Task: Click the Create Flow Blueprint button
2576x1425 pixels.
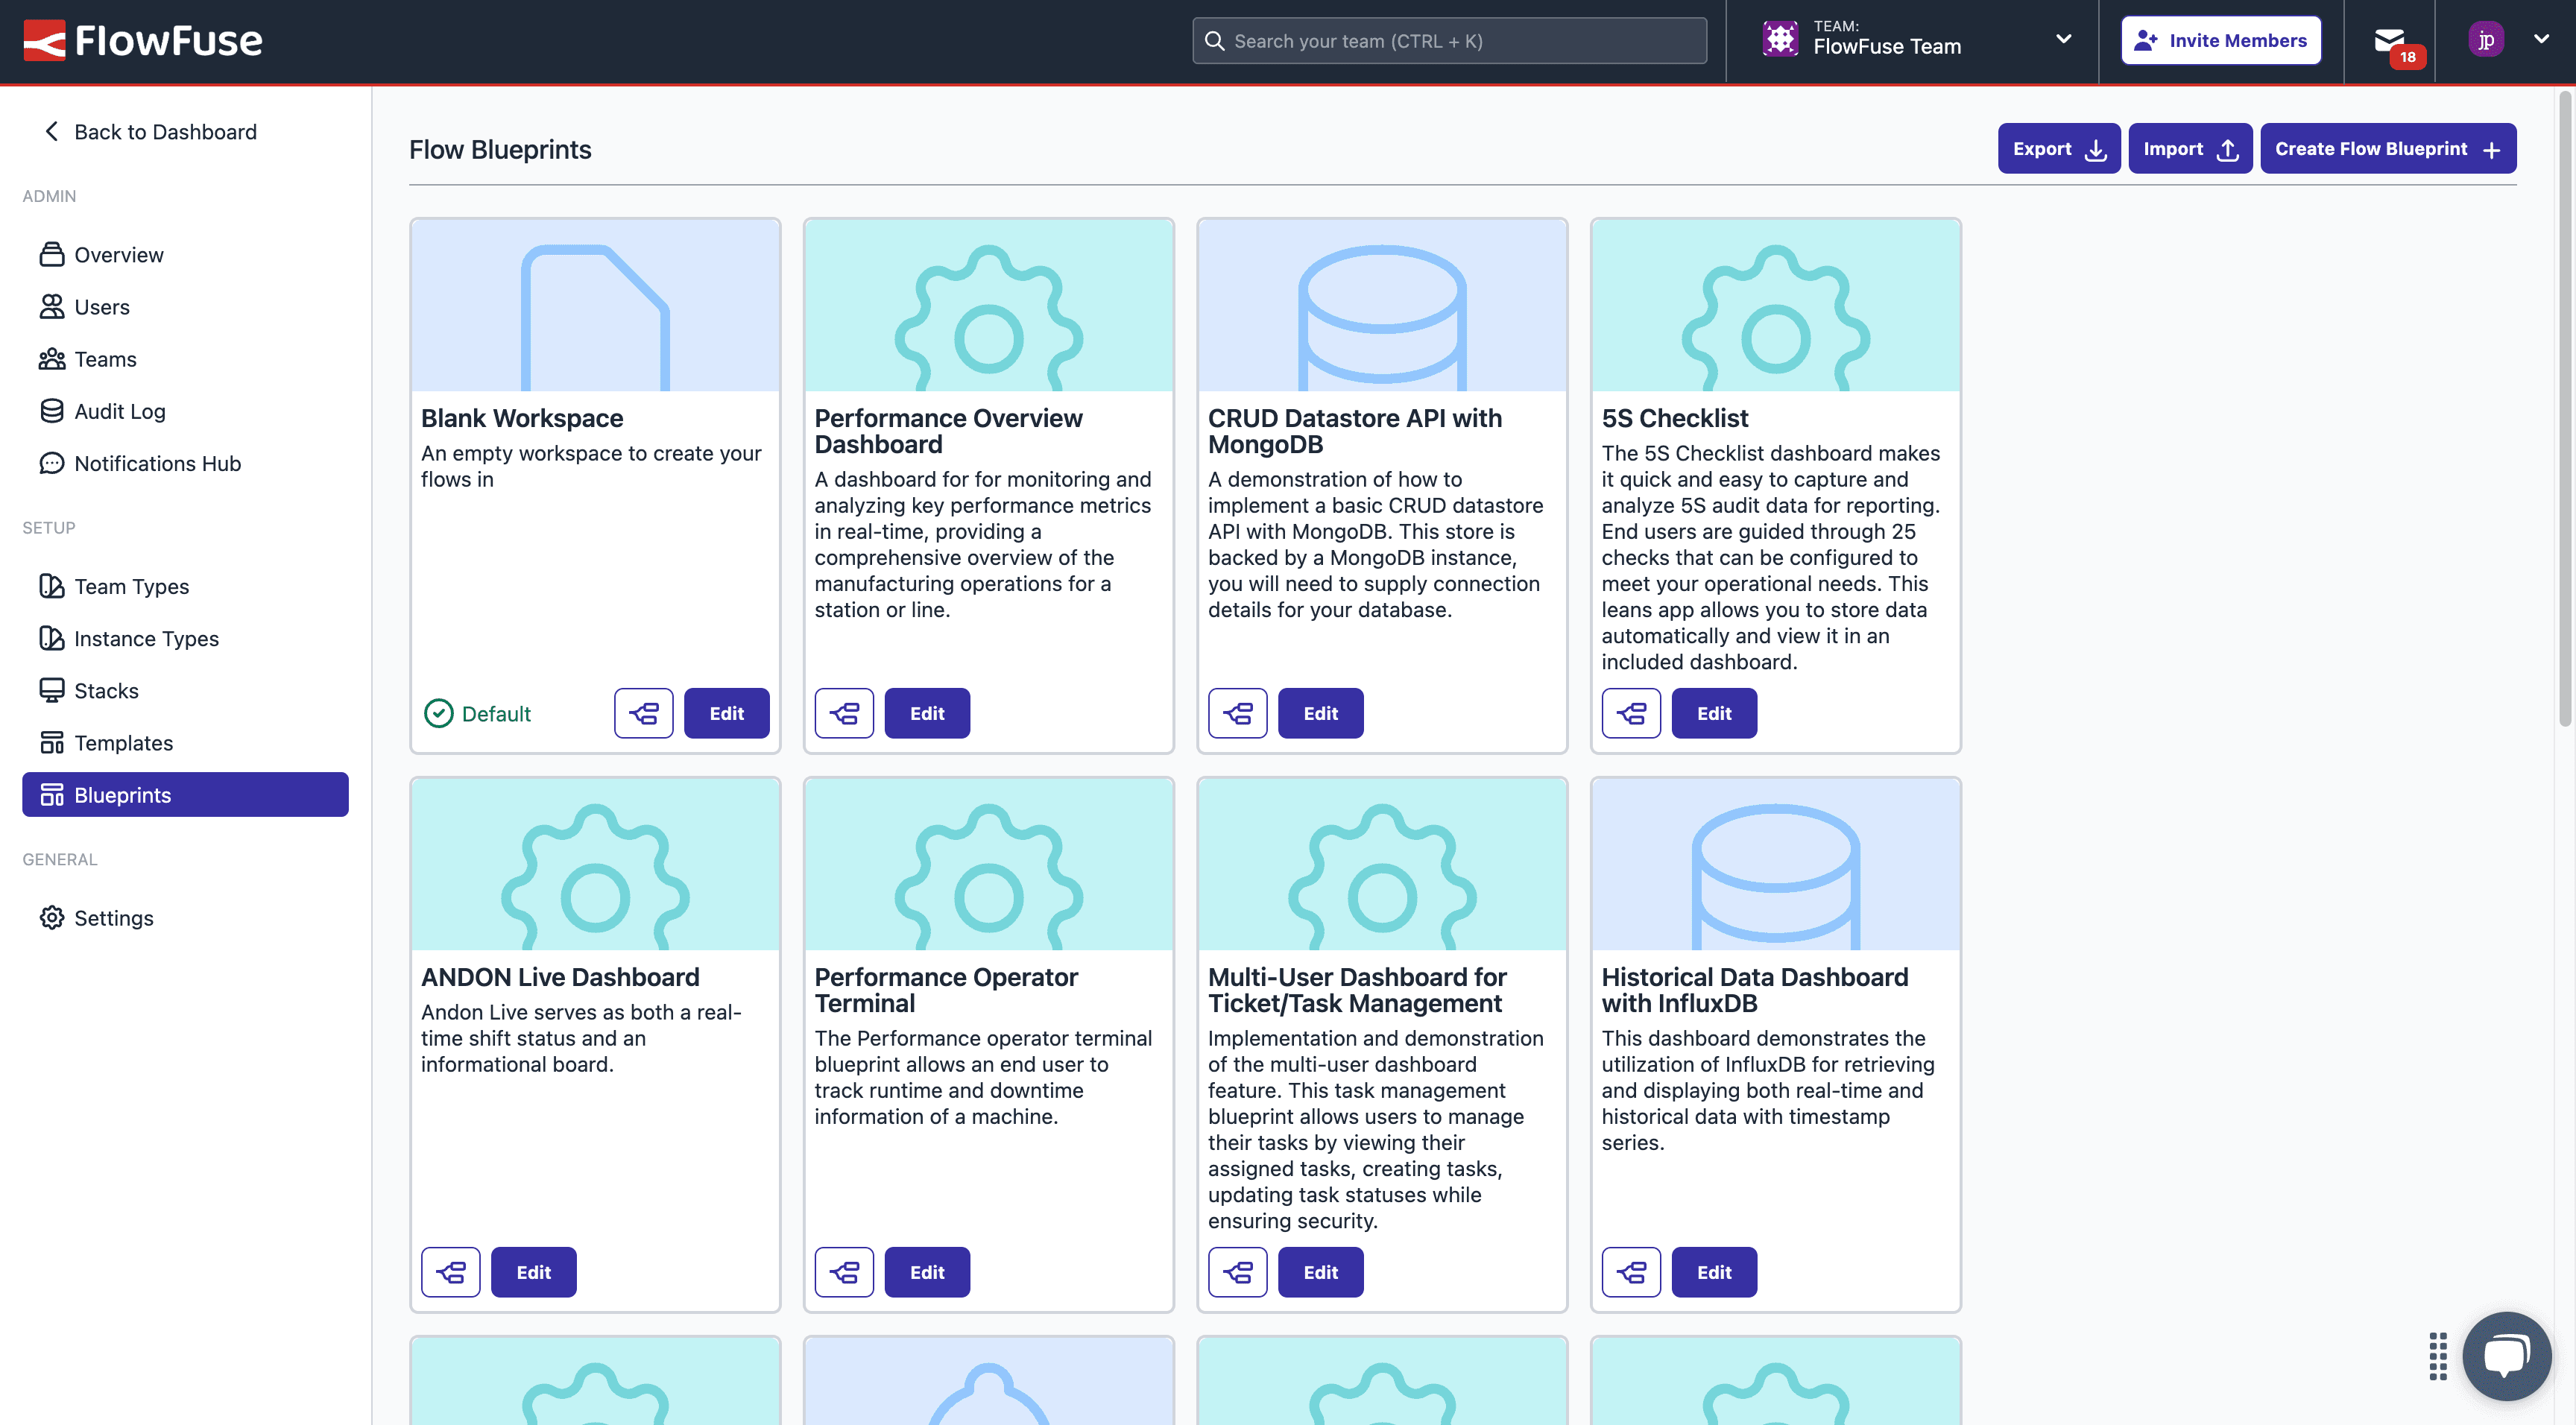Action: 2388,148
